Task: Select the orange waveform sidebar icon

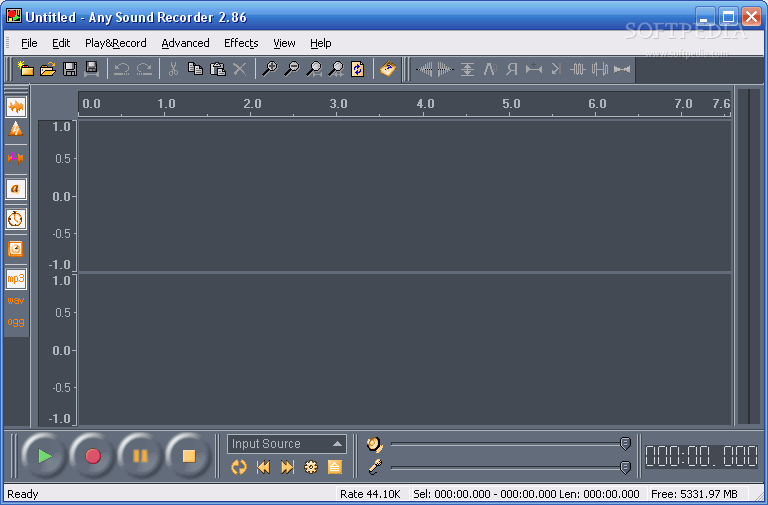Action: pos(16,107)
